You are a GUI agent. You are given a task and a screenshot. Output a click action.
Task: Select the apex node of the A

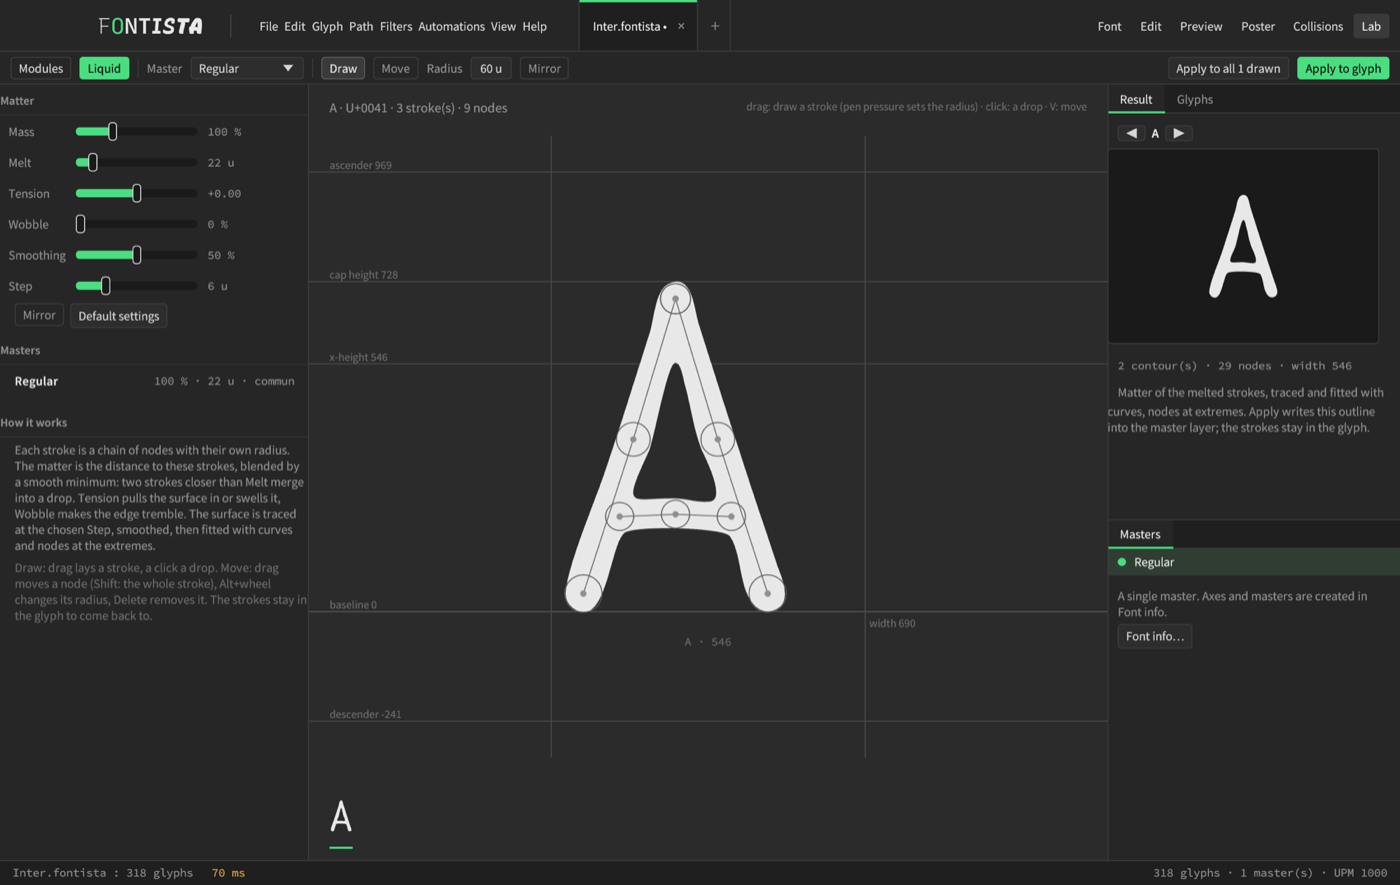676,298
